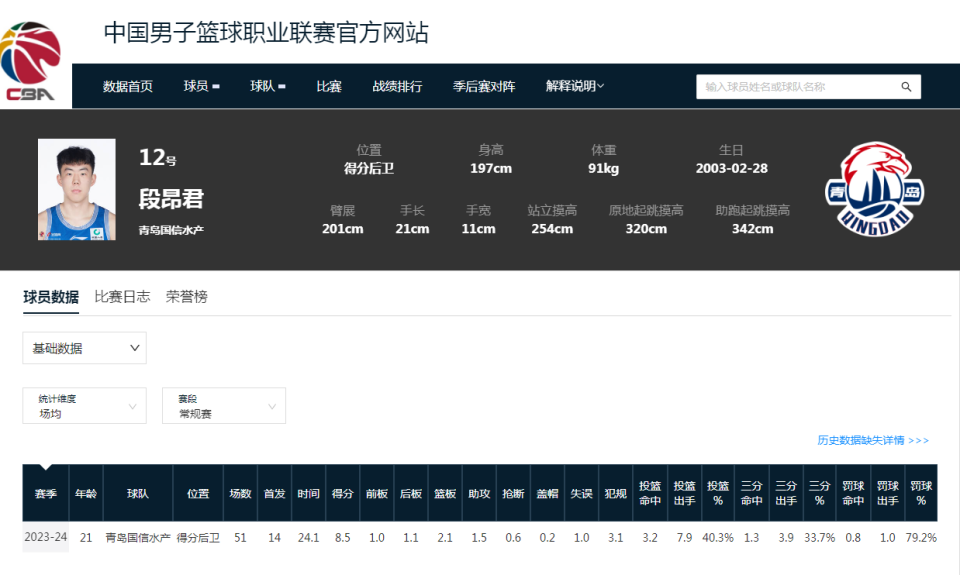Sort table by 时间 column

pos(309,494)
